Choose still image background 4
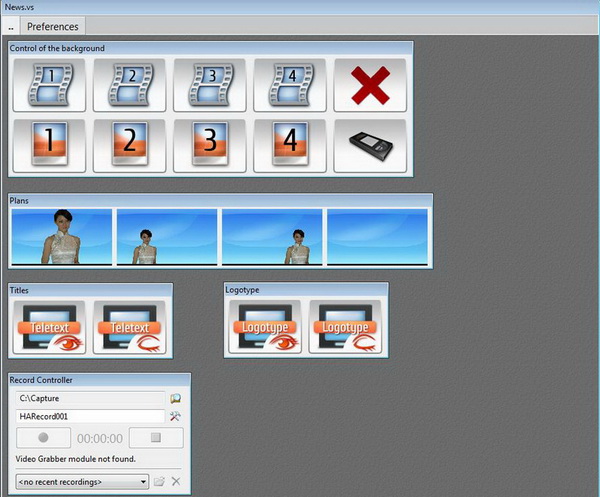This screenshot has height=497, width=600. click(290, 146)
